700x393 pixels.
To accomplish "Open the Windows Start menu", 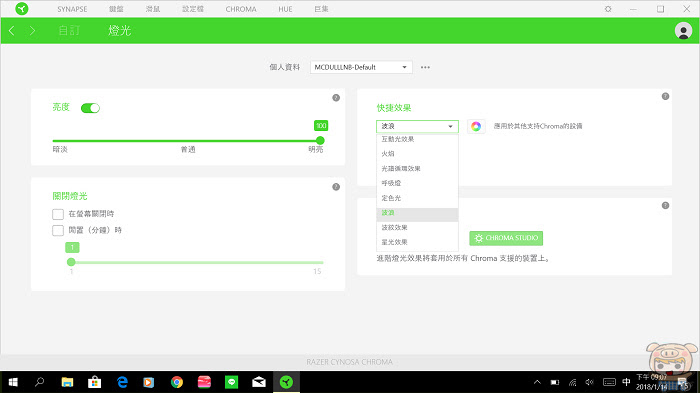I will (x=13, y=382).
